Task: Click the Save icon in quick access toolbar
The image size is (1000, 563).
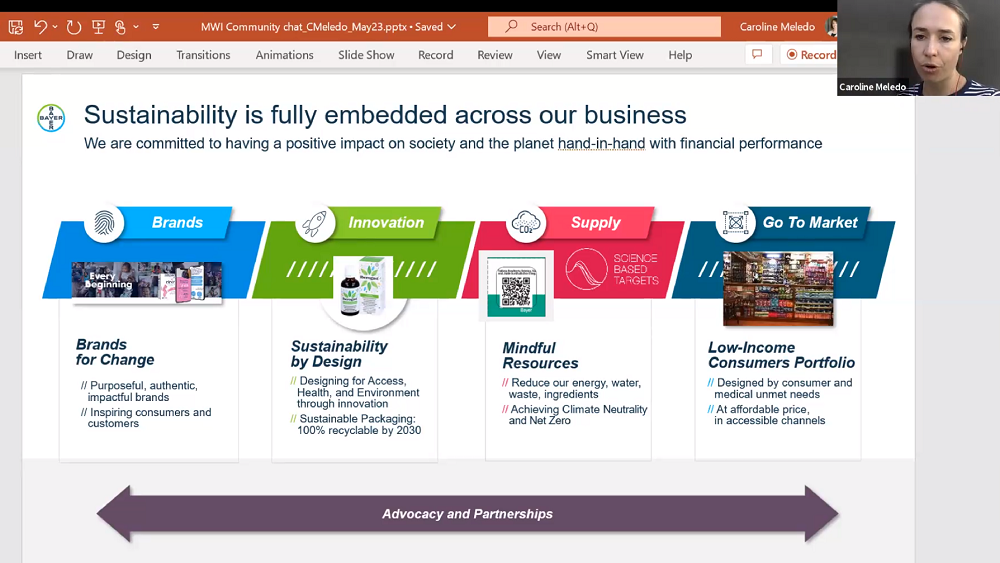Action: 16,27
